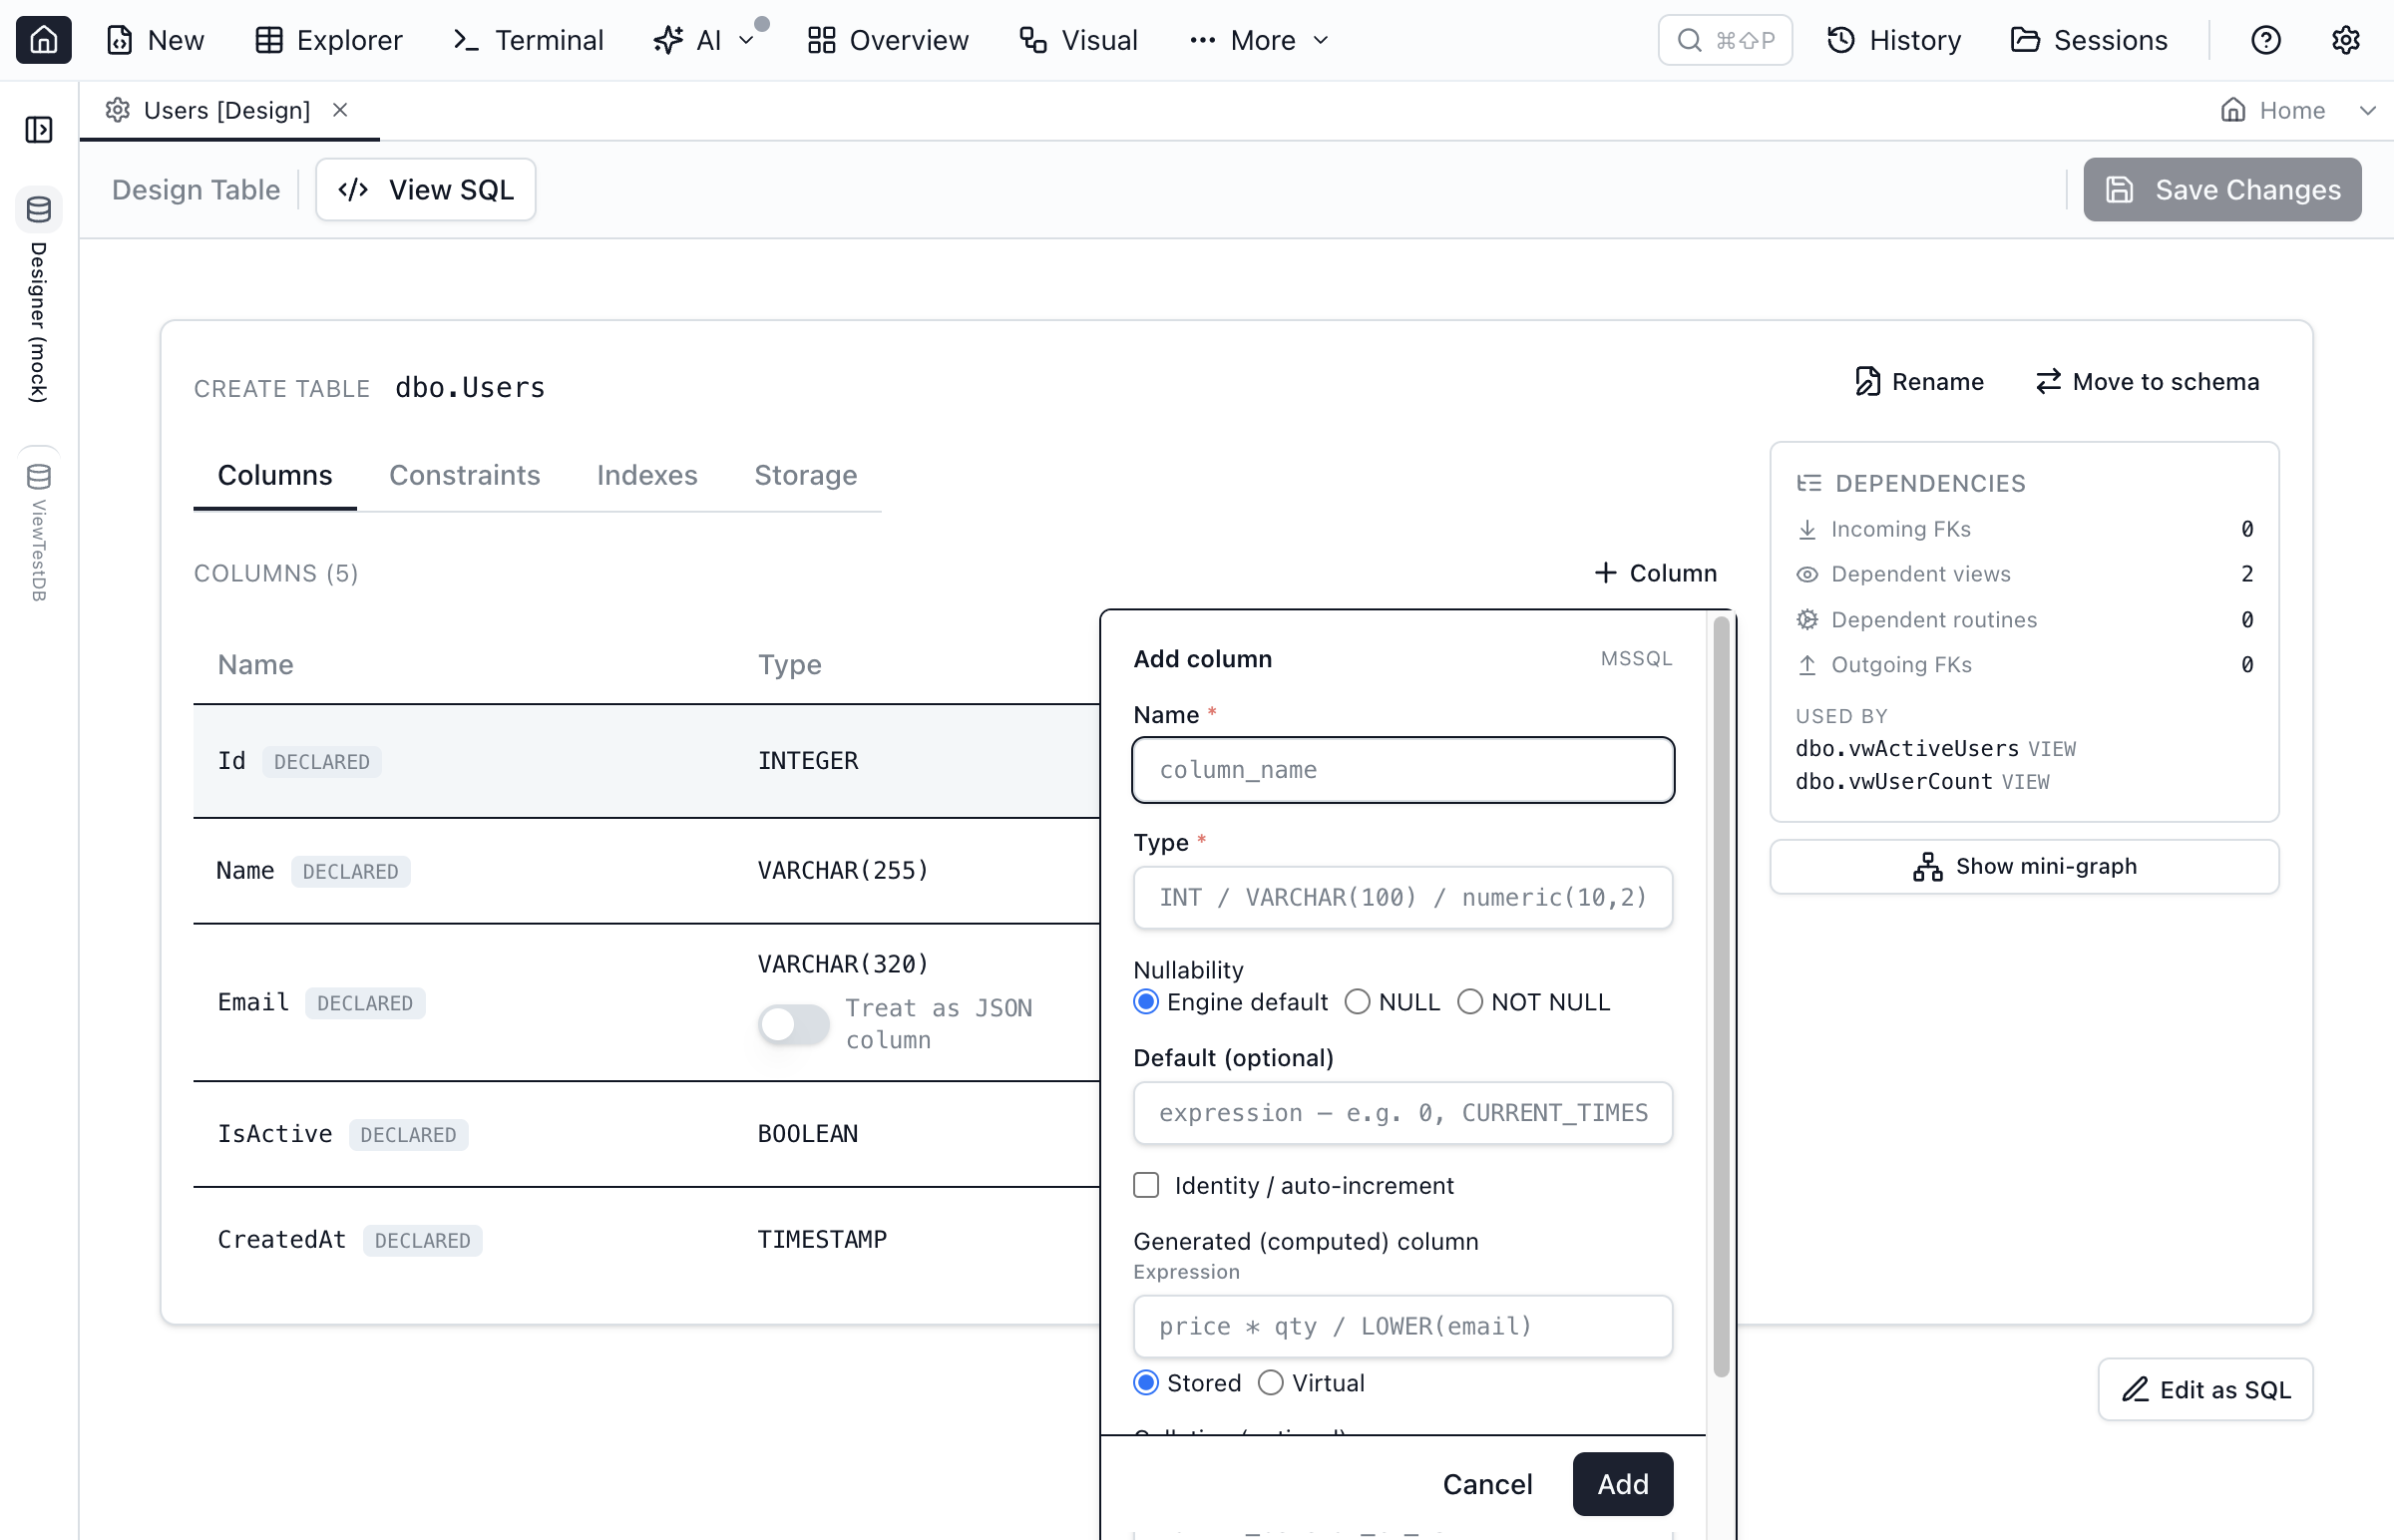This screenshot has width=2394, height=1540.
Task: Open the Terminal
Action: pyautogui.click(x=529, y=40)
